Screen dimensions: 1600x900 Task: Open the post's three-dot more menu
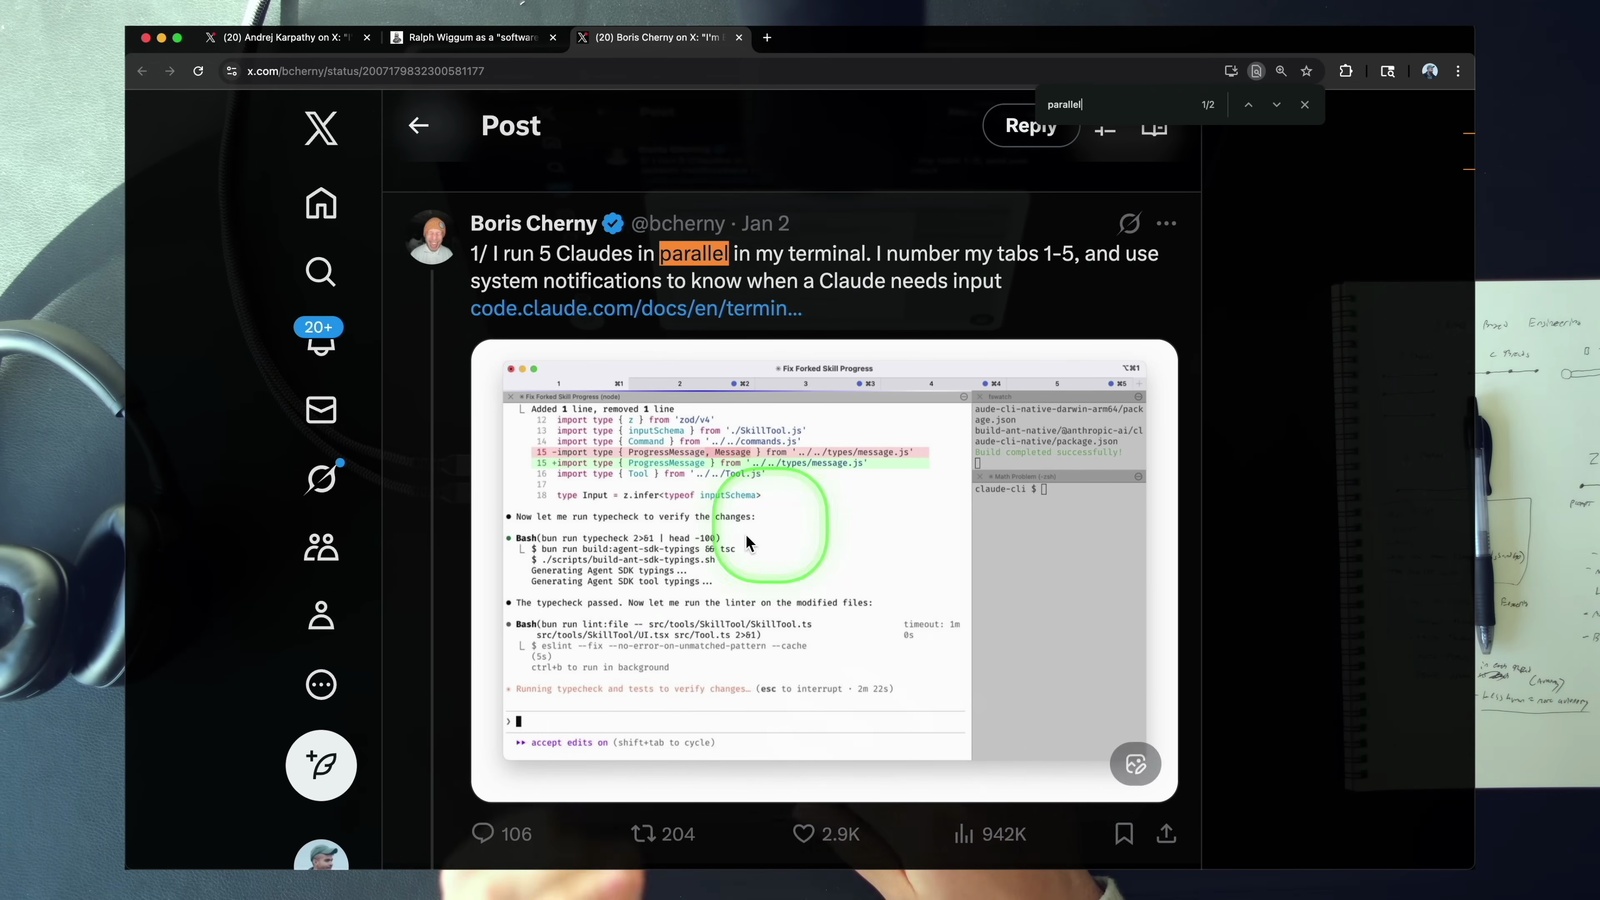pos(1166,224)
